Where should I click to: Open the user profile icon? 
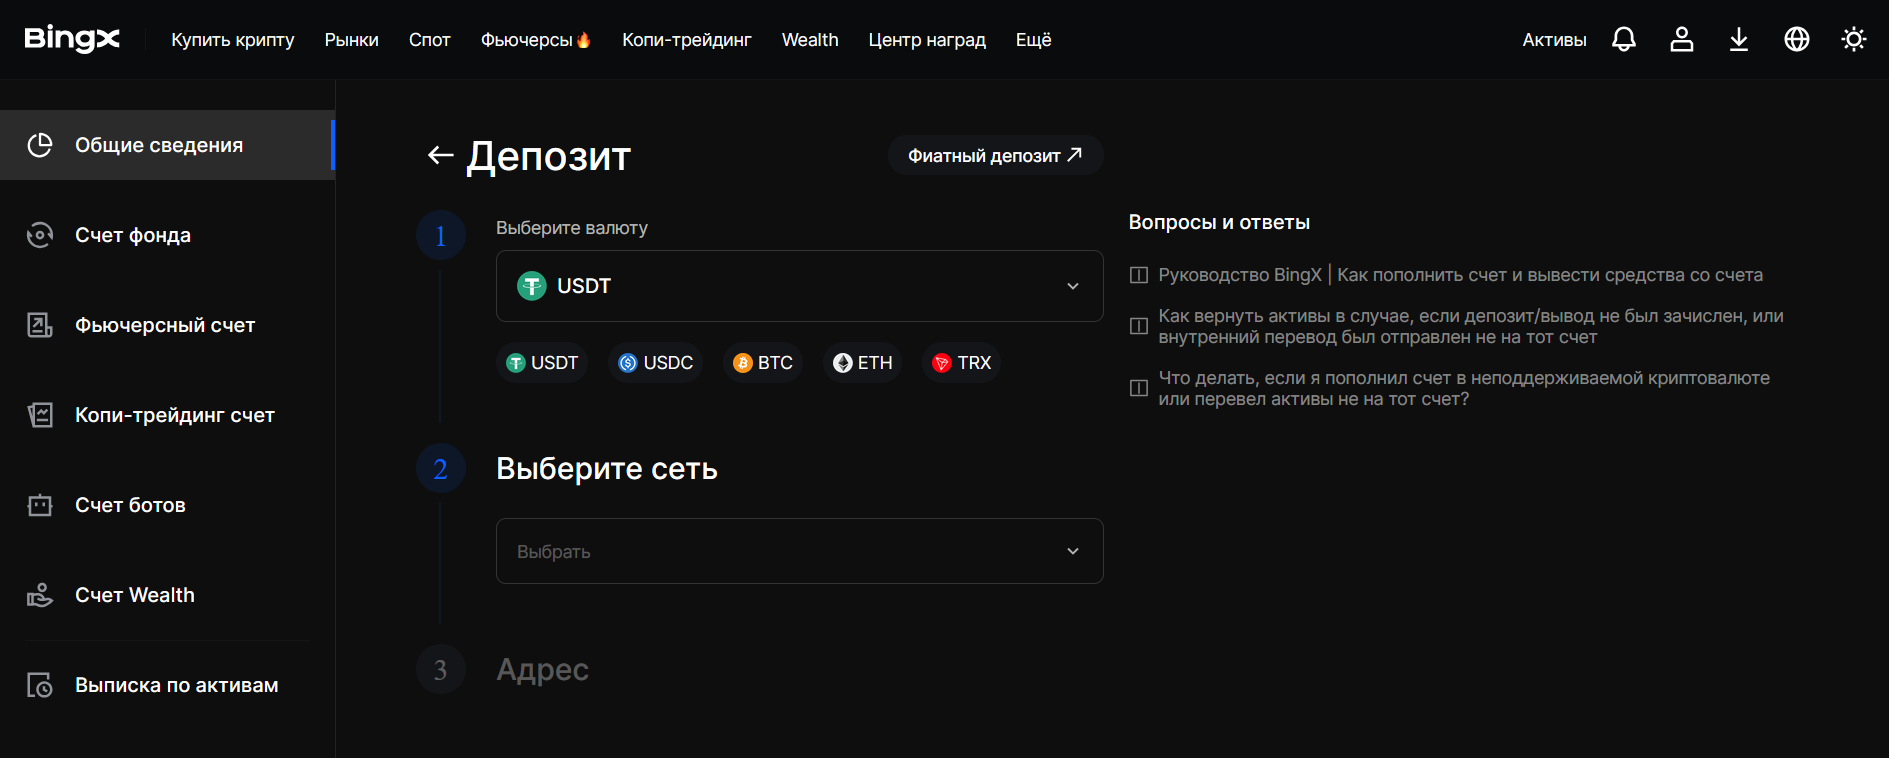1682,39
